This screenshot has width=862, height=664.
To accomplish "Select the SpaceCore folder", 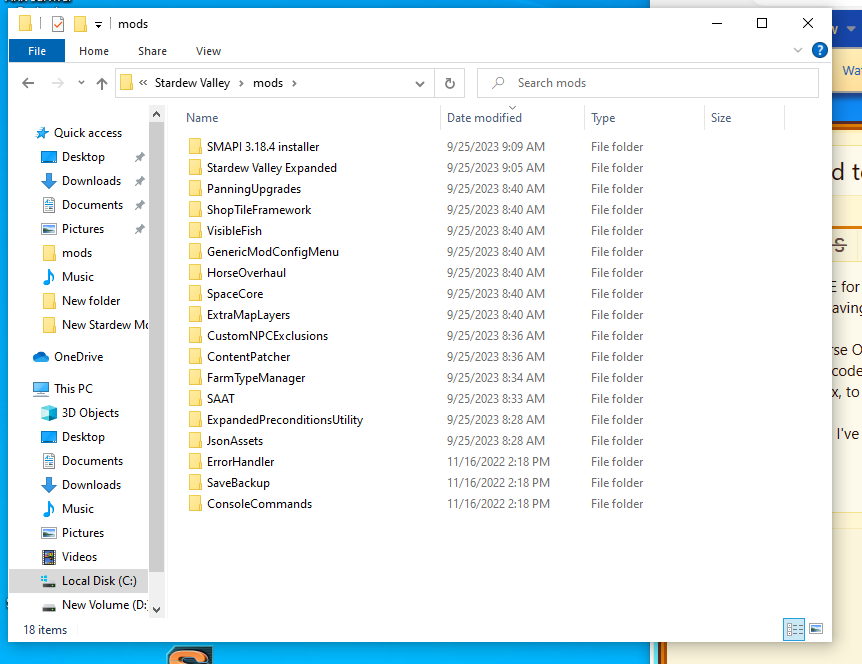I will [x=235, y=294].
